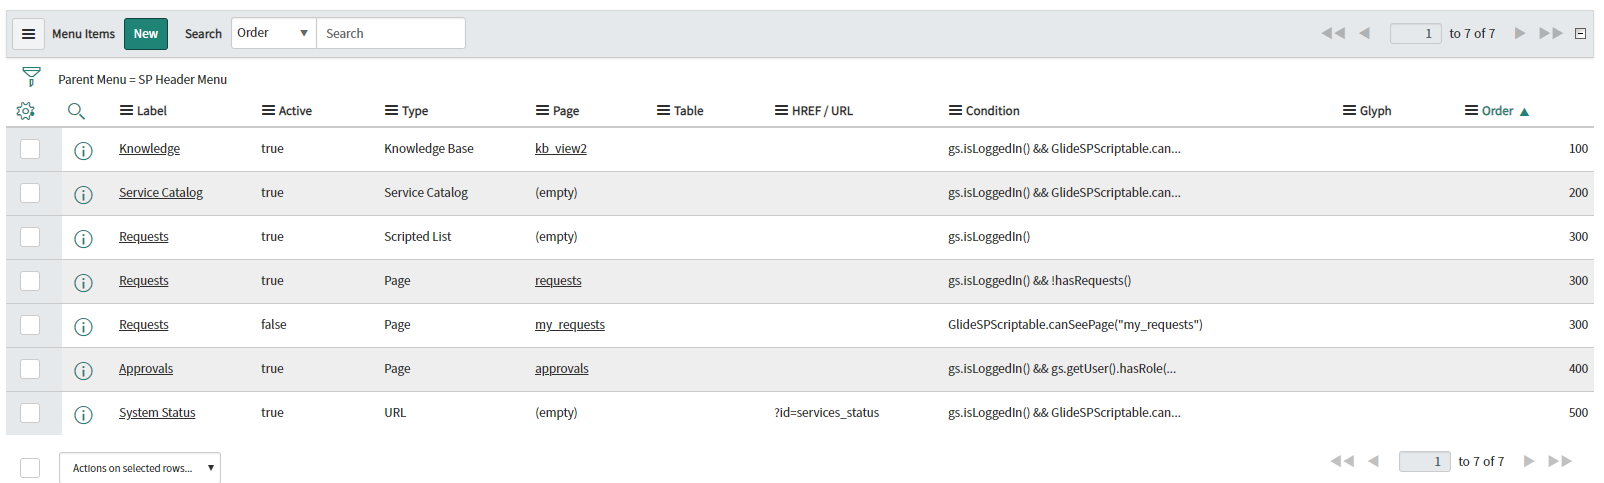Open the Condition column header menu
This screenshot has height=483, width=1604.
[955, 111]
